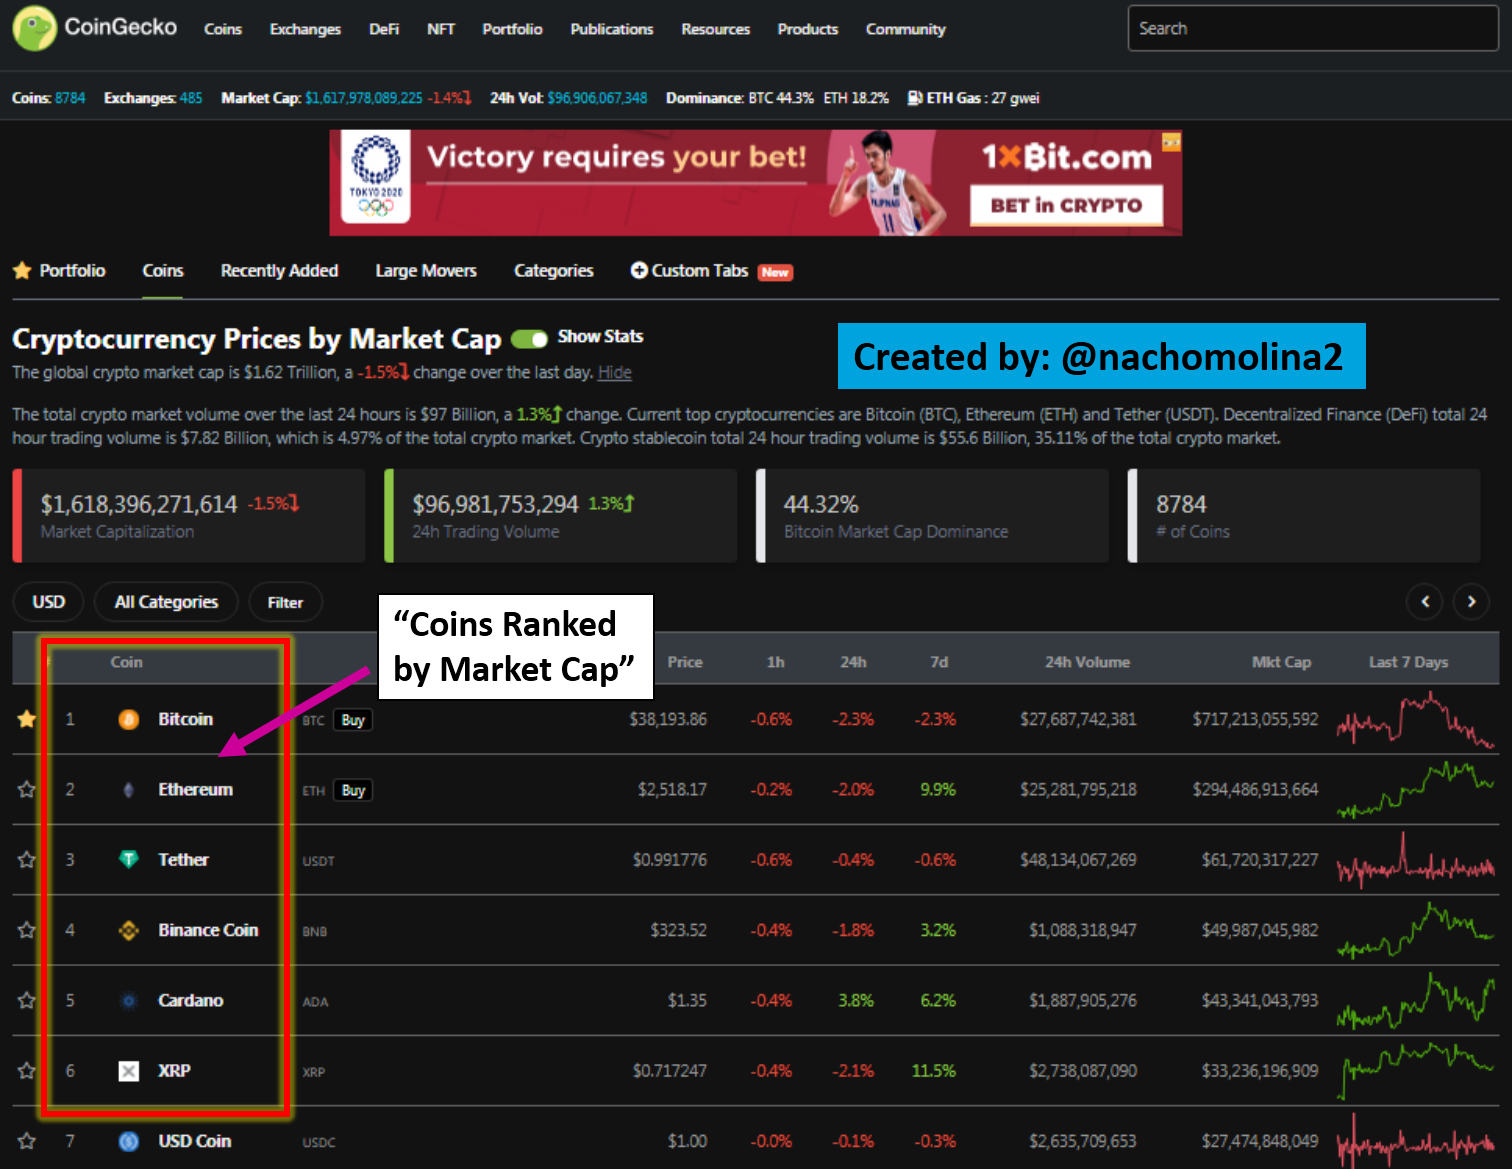Add Binance Coin to favorites star
This screenshot has width=1512, height=1169.
pyautogui.click(x=27, y=930)
